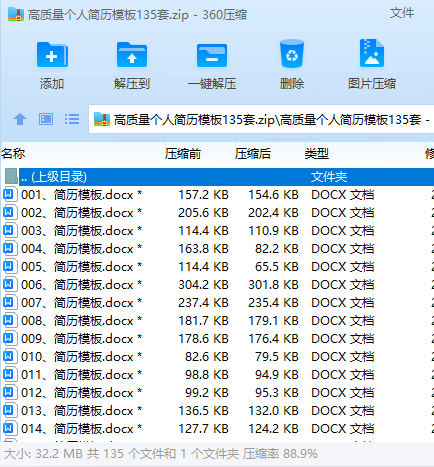
Task: Open the 文件 menu
Action: [x=402, y=13]
